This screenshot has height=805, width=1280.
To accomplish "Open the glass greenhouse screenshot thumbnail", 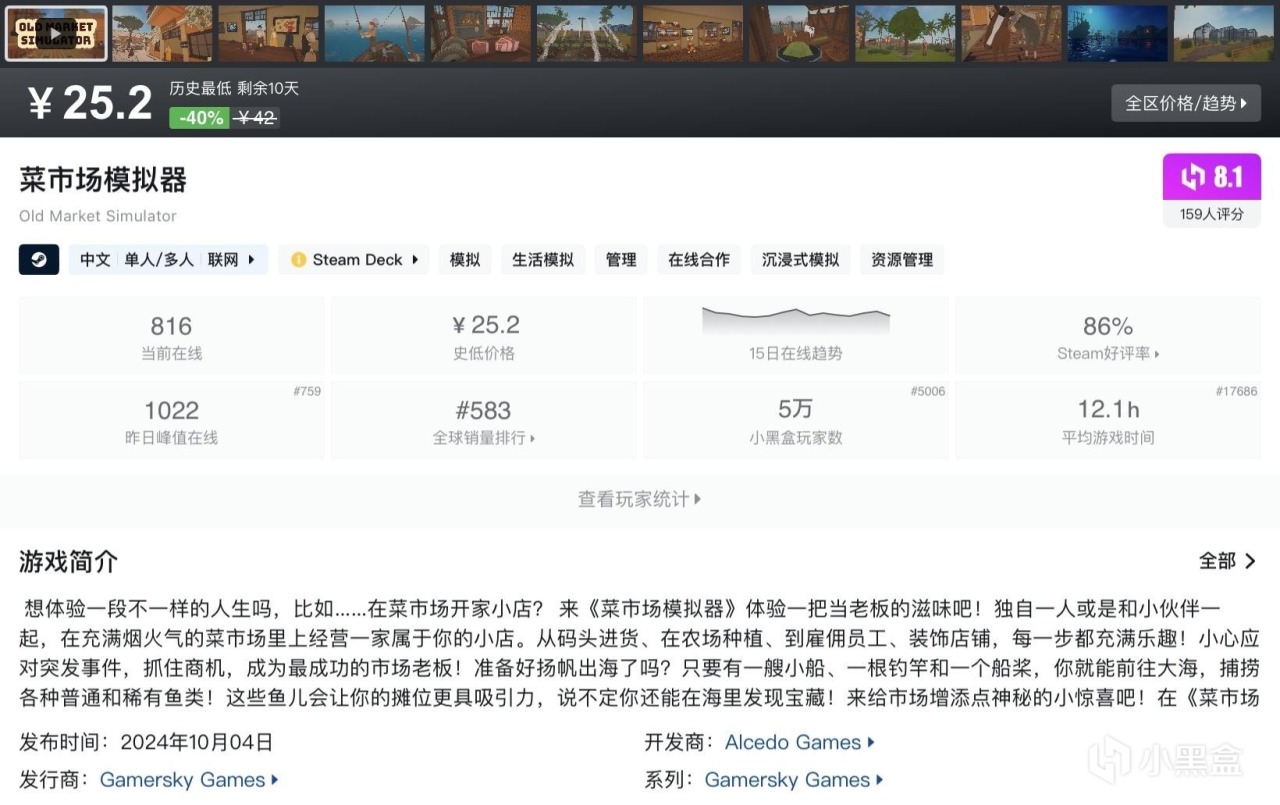I will [x=1223, y=33].
